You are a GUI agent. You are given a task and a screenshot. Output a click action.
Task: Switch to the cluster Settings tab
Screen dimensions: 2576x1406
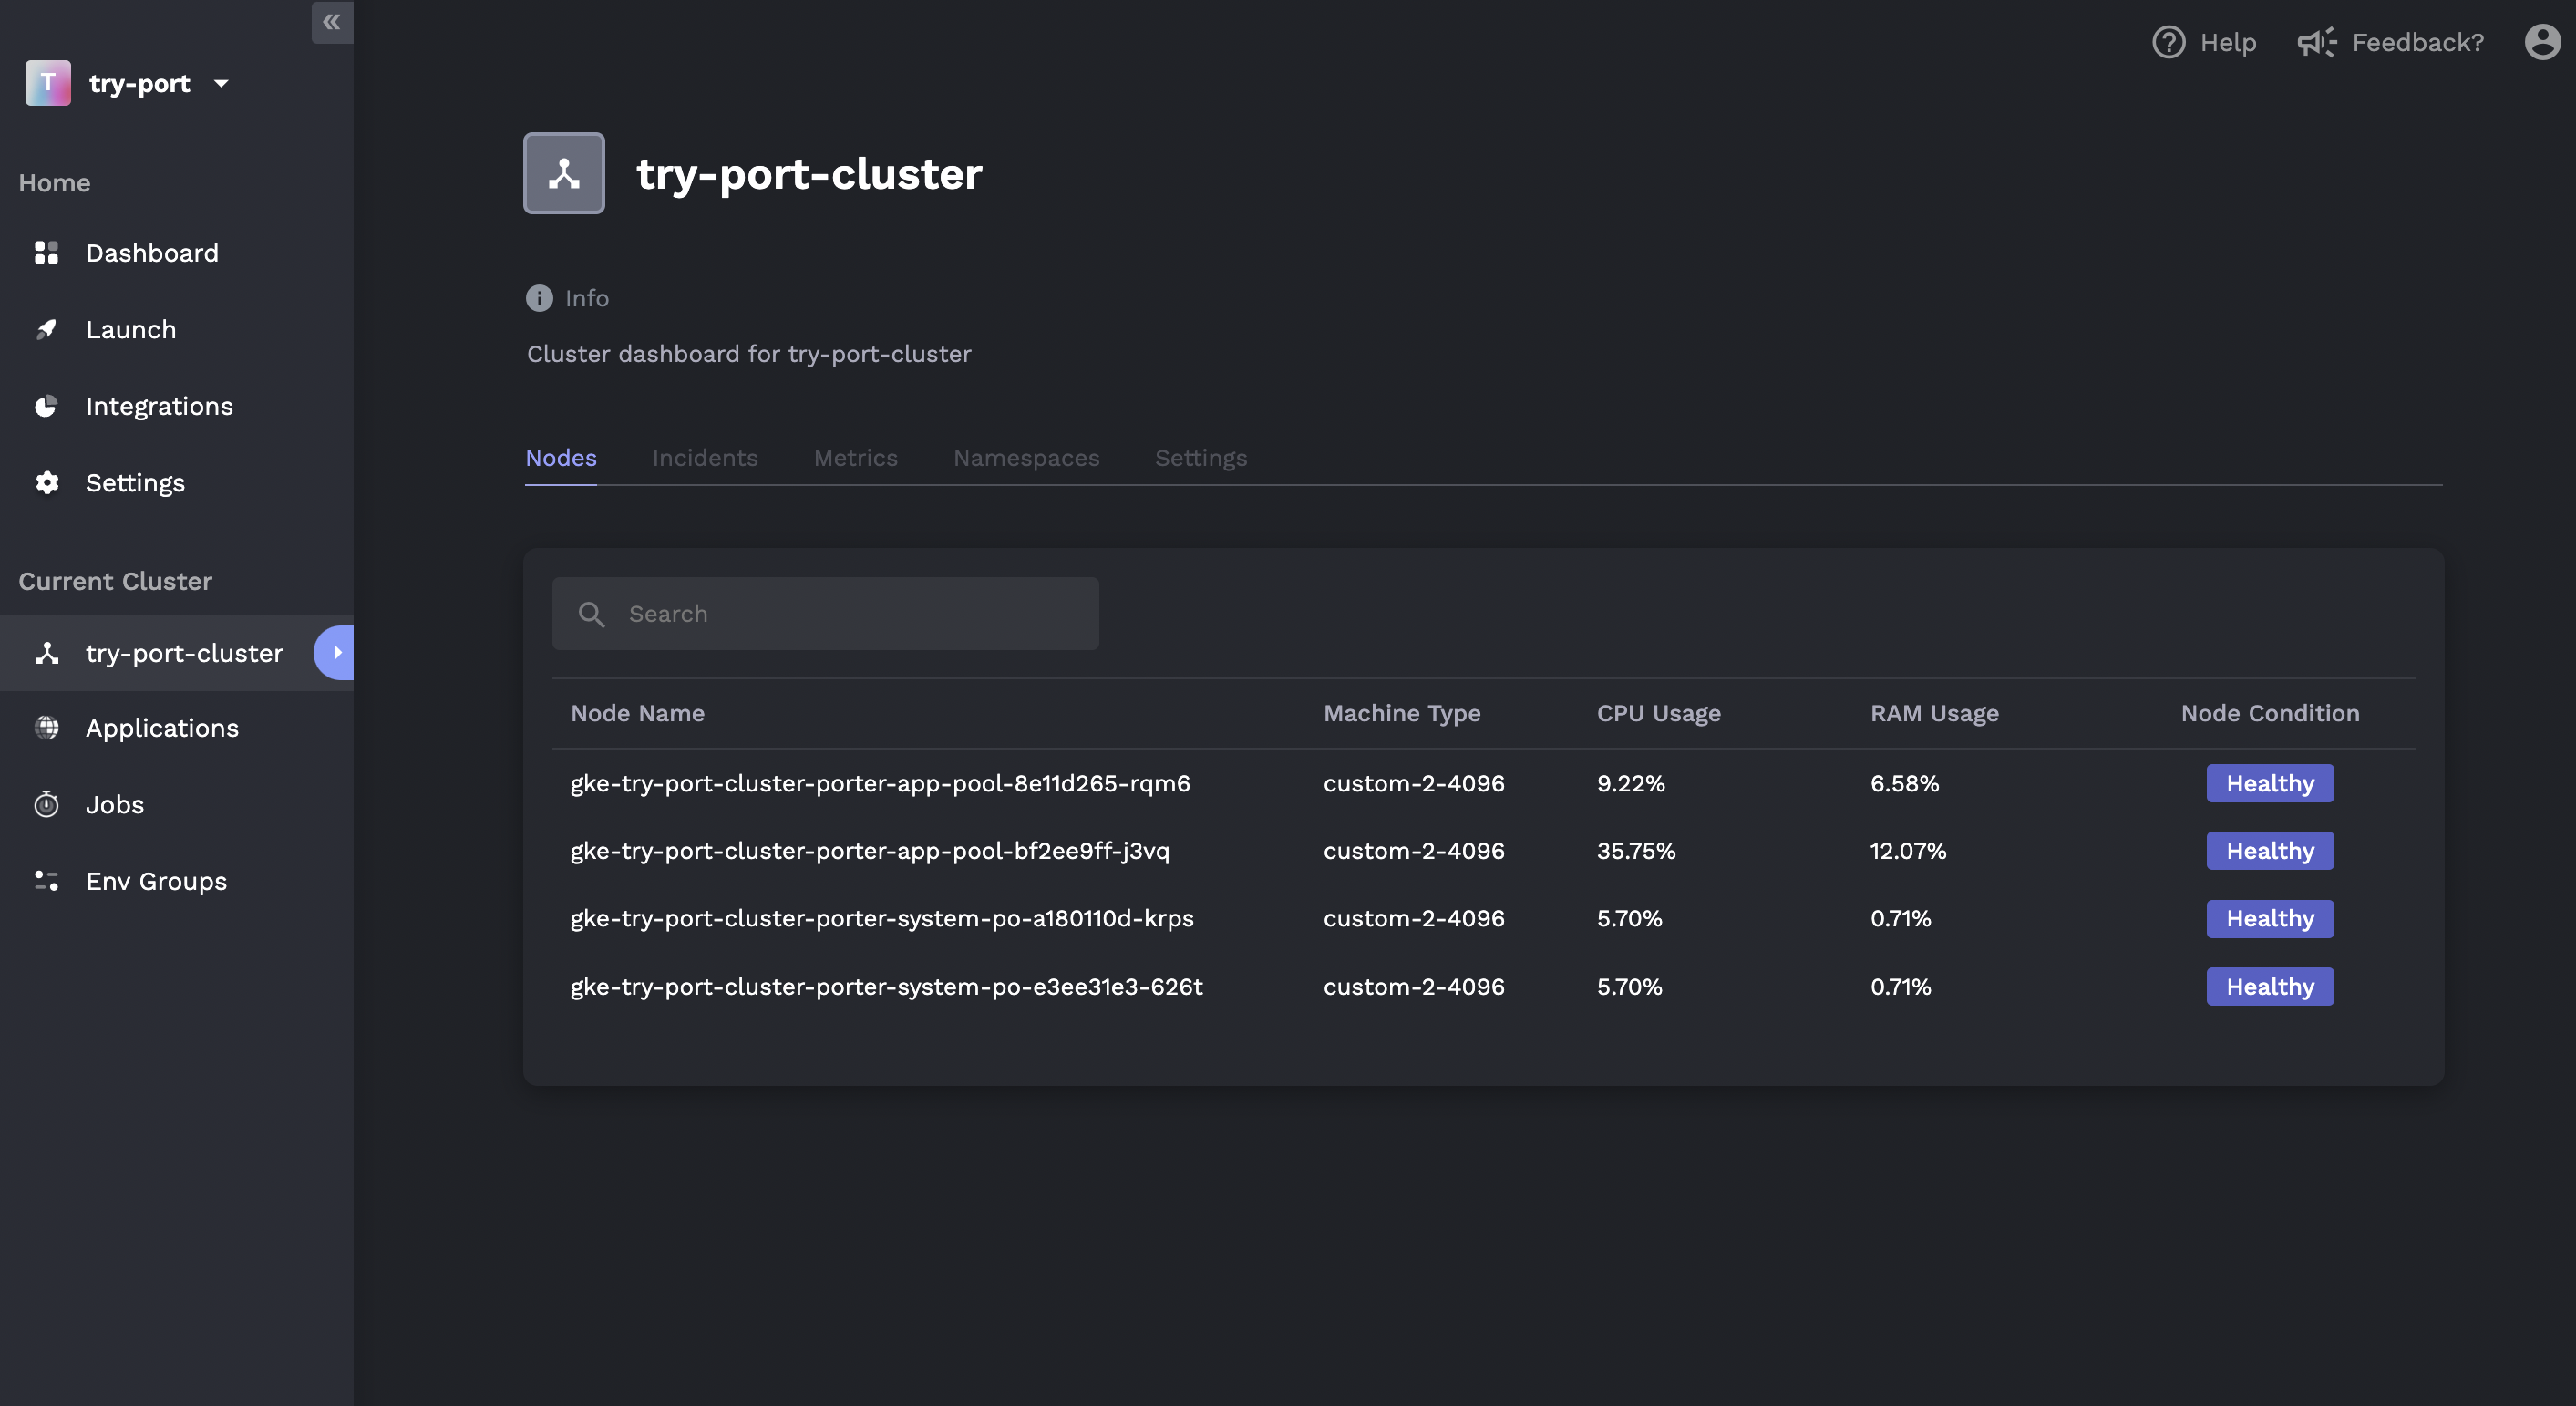coord(1201,458)
